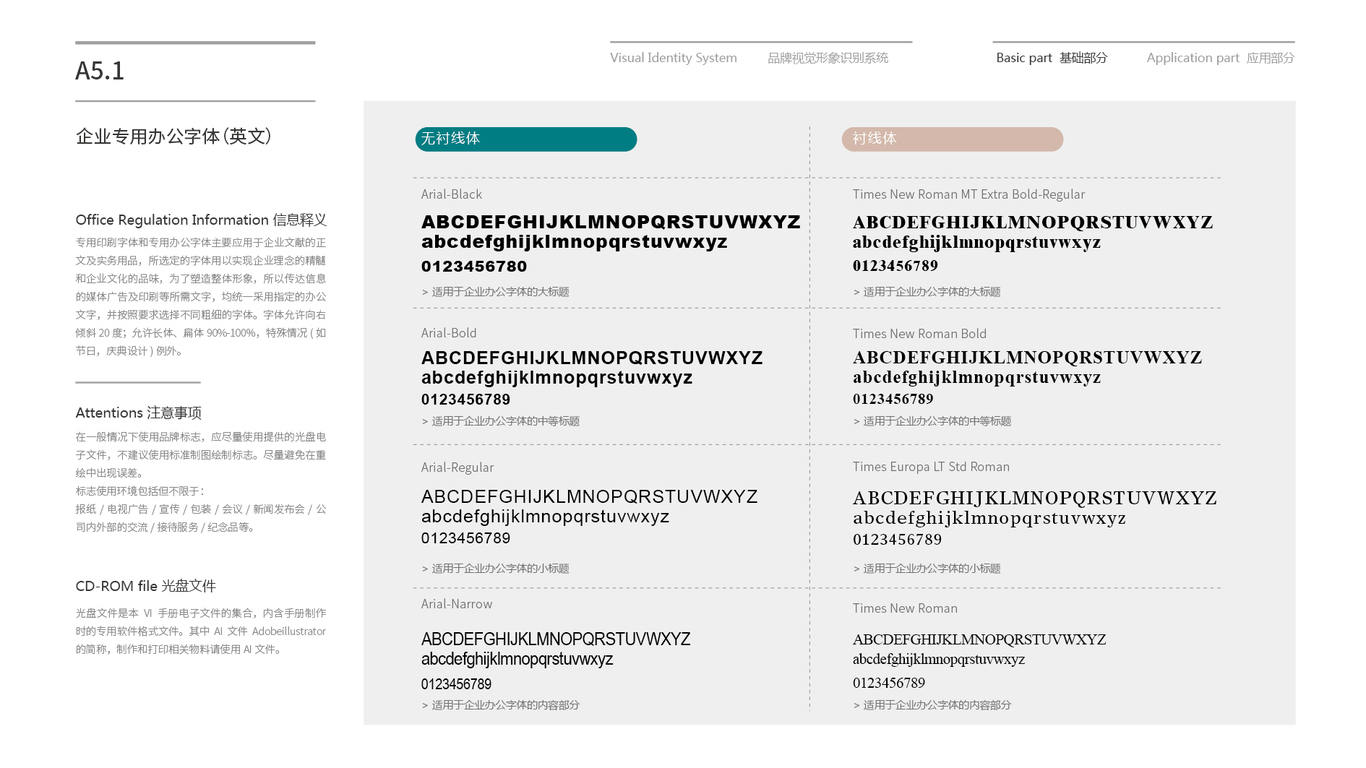
Task: Select the Arial-Bold font name label
Action: (449, 333)
